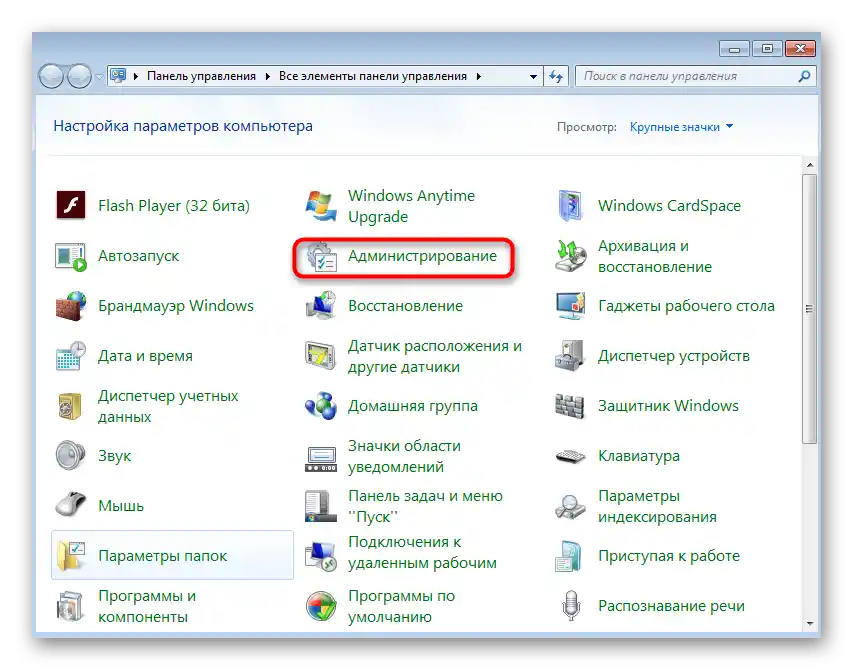Click the Back navigation button
853x670 pixels.
(x=52, y=76)
